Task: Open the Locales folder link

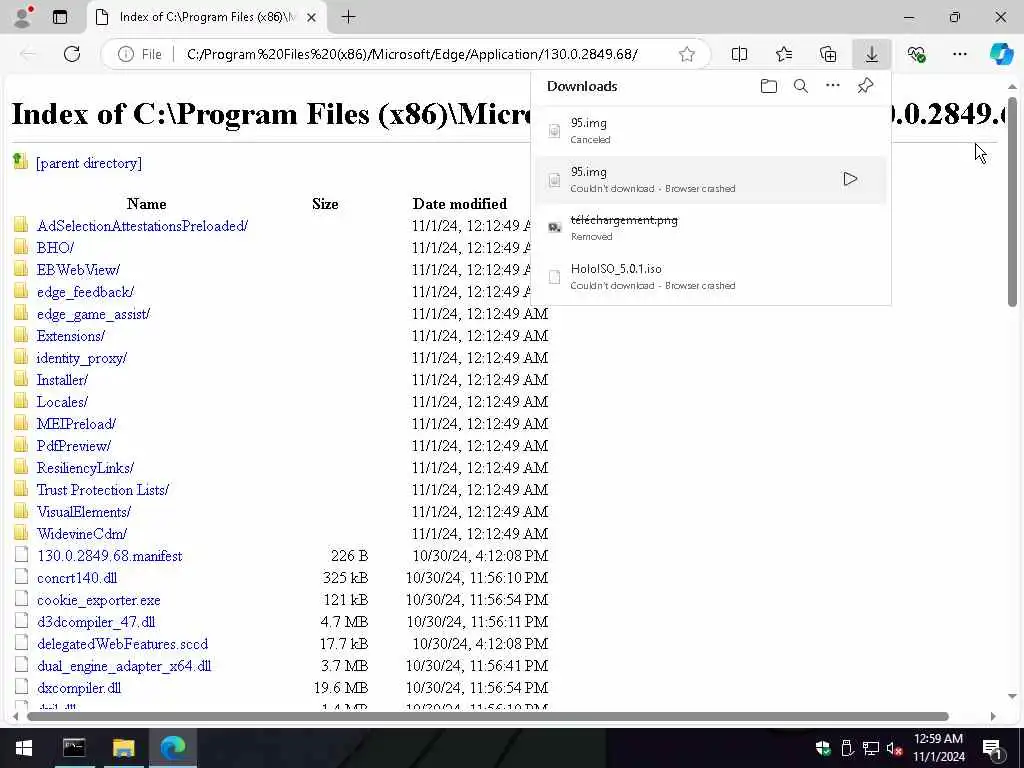Action: click(x=62, y=402)
